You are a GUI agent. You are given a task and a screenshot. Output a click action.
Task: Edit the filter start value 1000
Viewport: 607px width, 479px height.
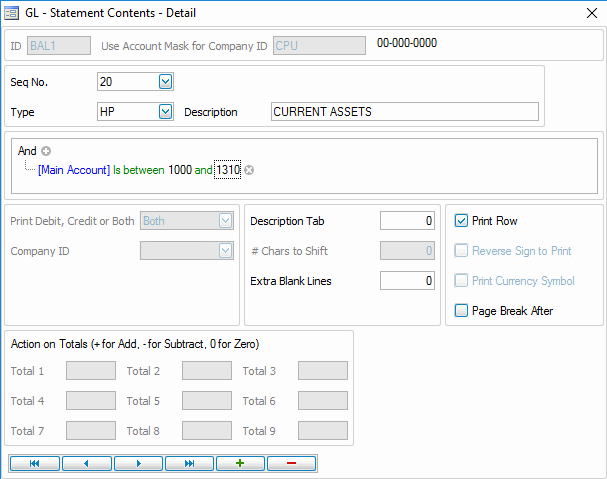click(x=180, y=170)
